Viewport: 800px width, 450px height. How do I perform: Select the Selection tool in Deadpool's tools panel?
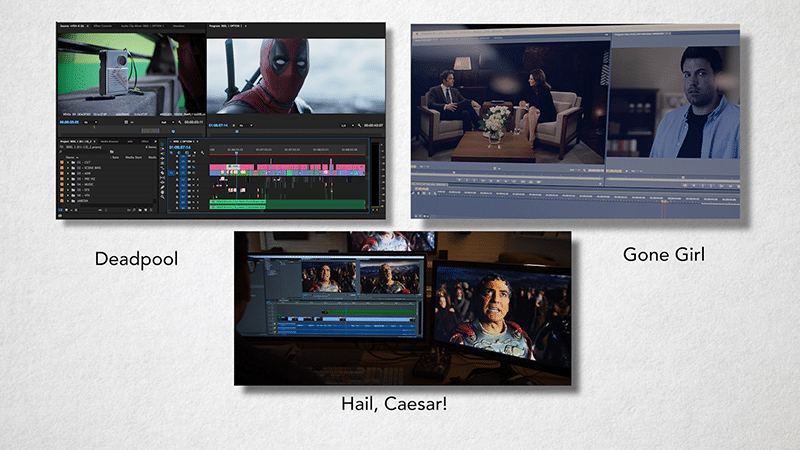point(162,144)
